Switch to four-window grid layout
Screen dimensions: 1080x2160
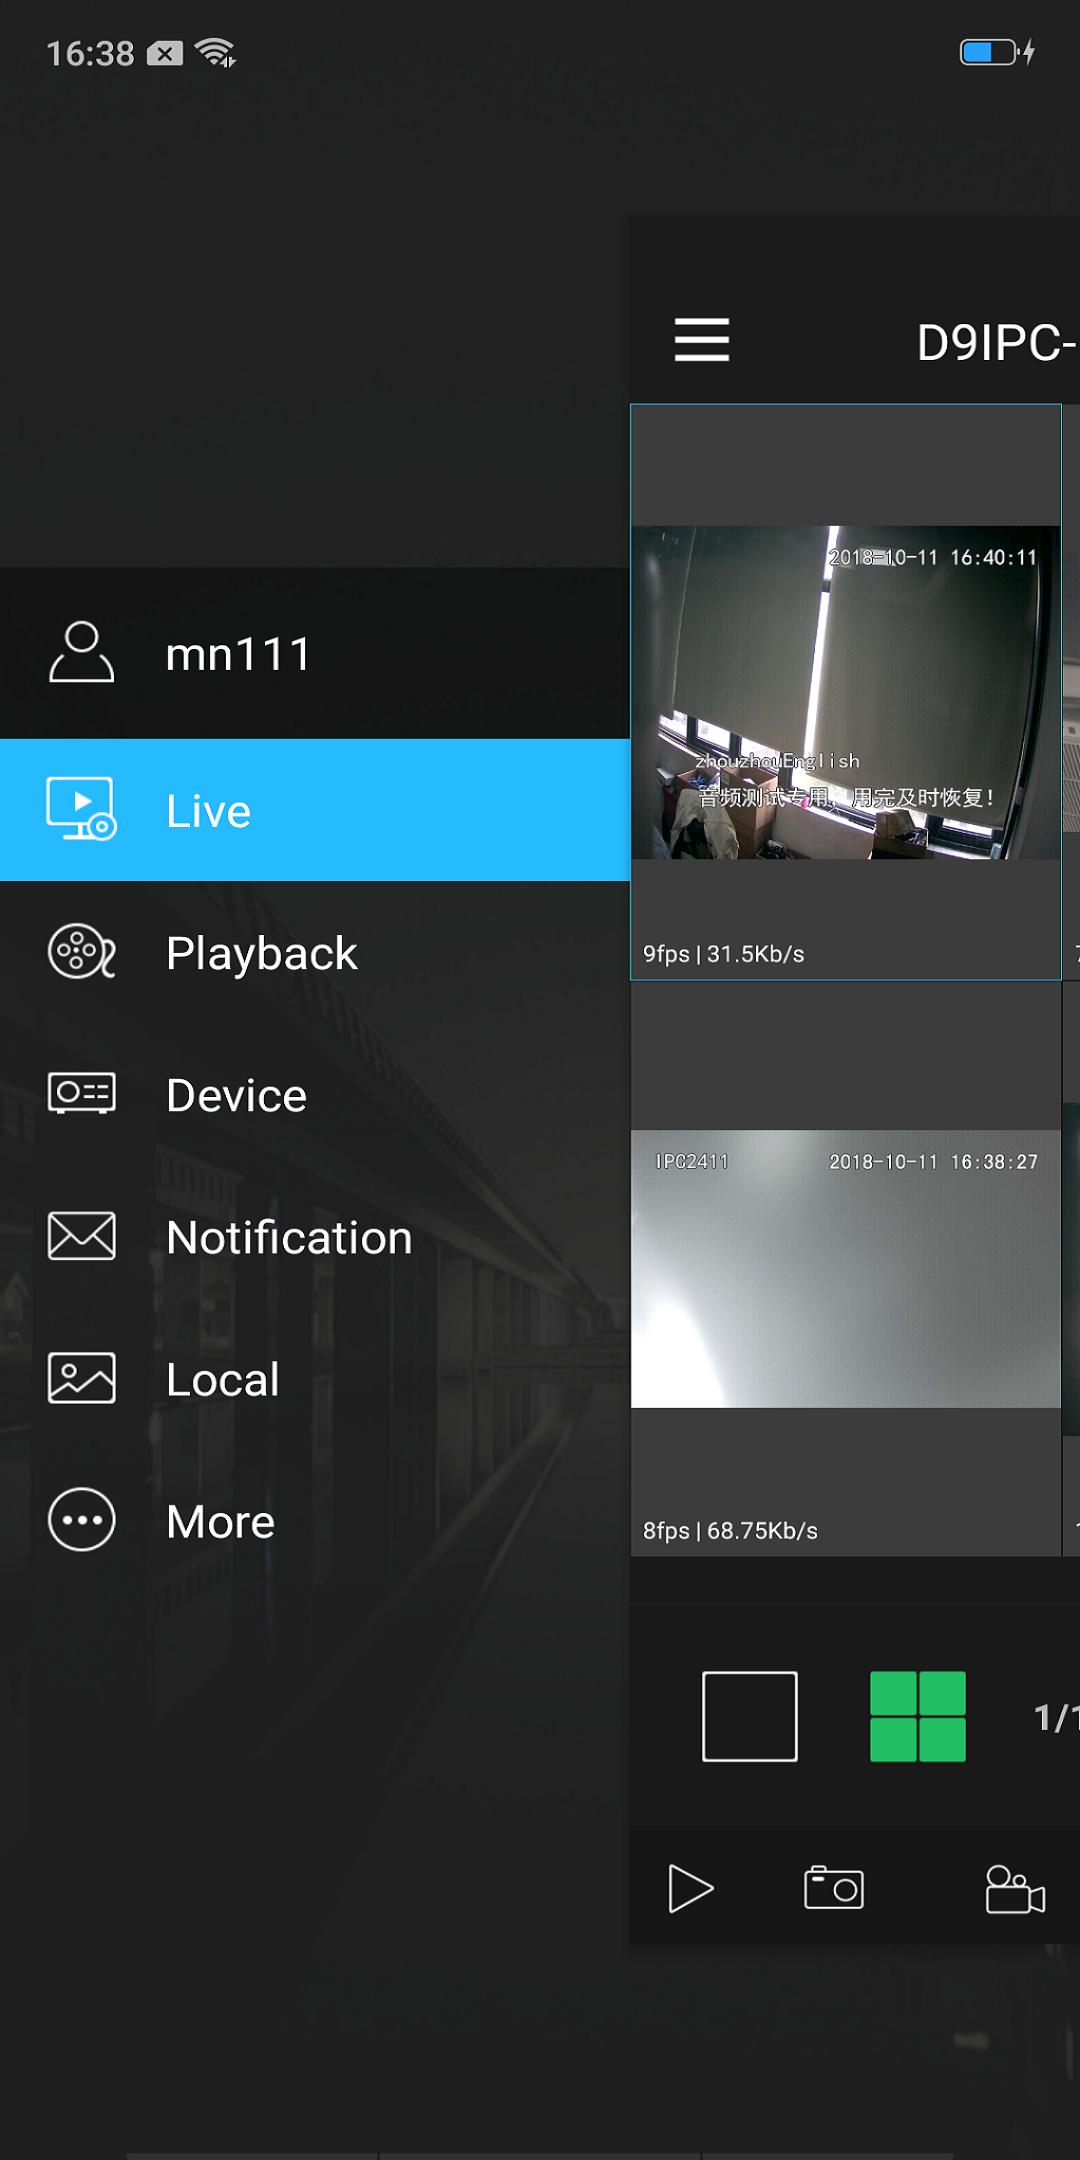tap(918, 1716)
